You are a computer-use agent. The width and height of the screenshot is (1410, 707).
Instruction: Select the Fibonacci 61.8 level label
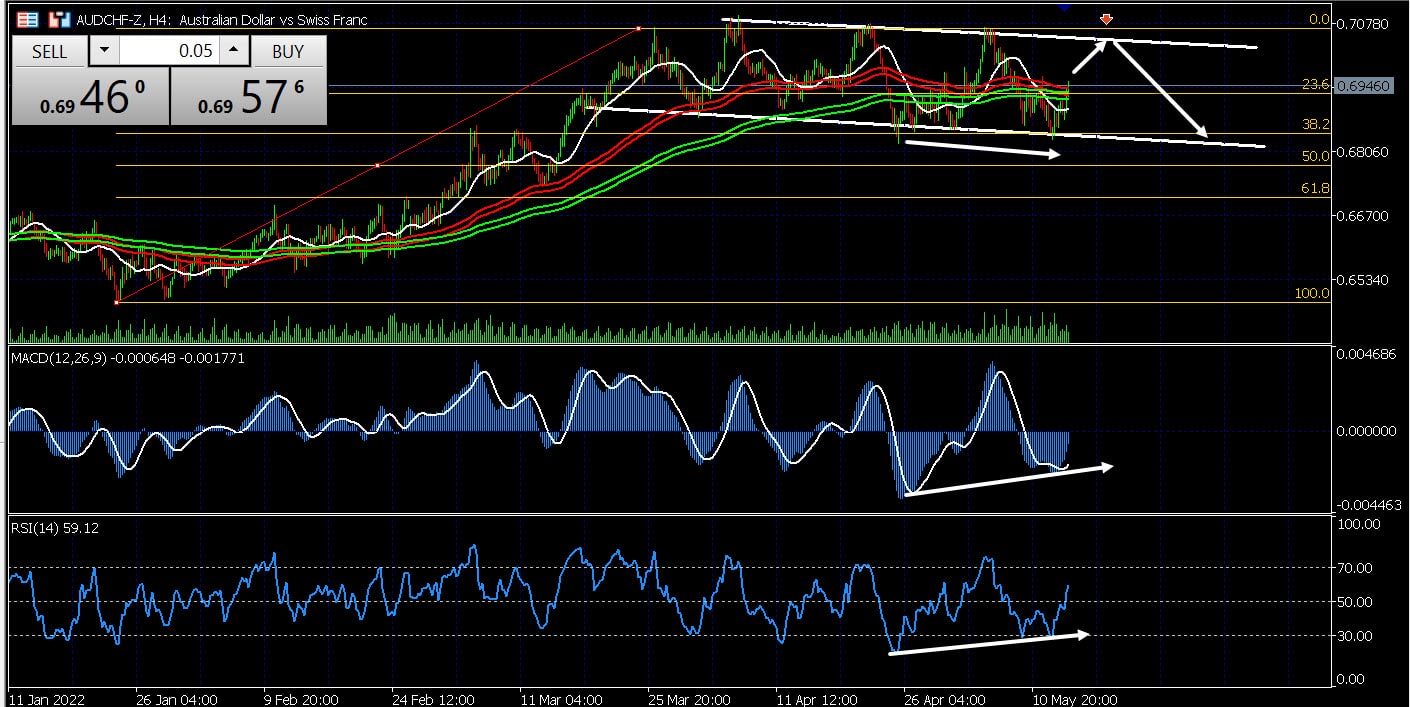(1314, 188)
